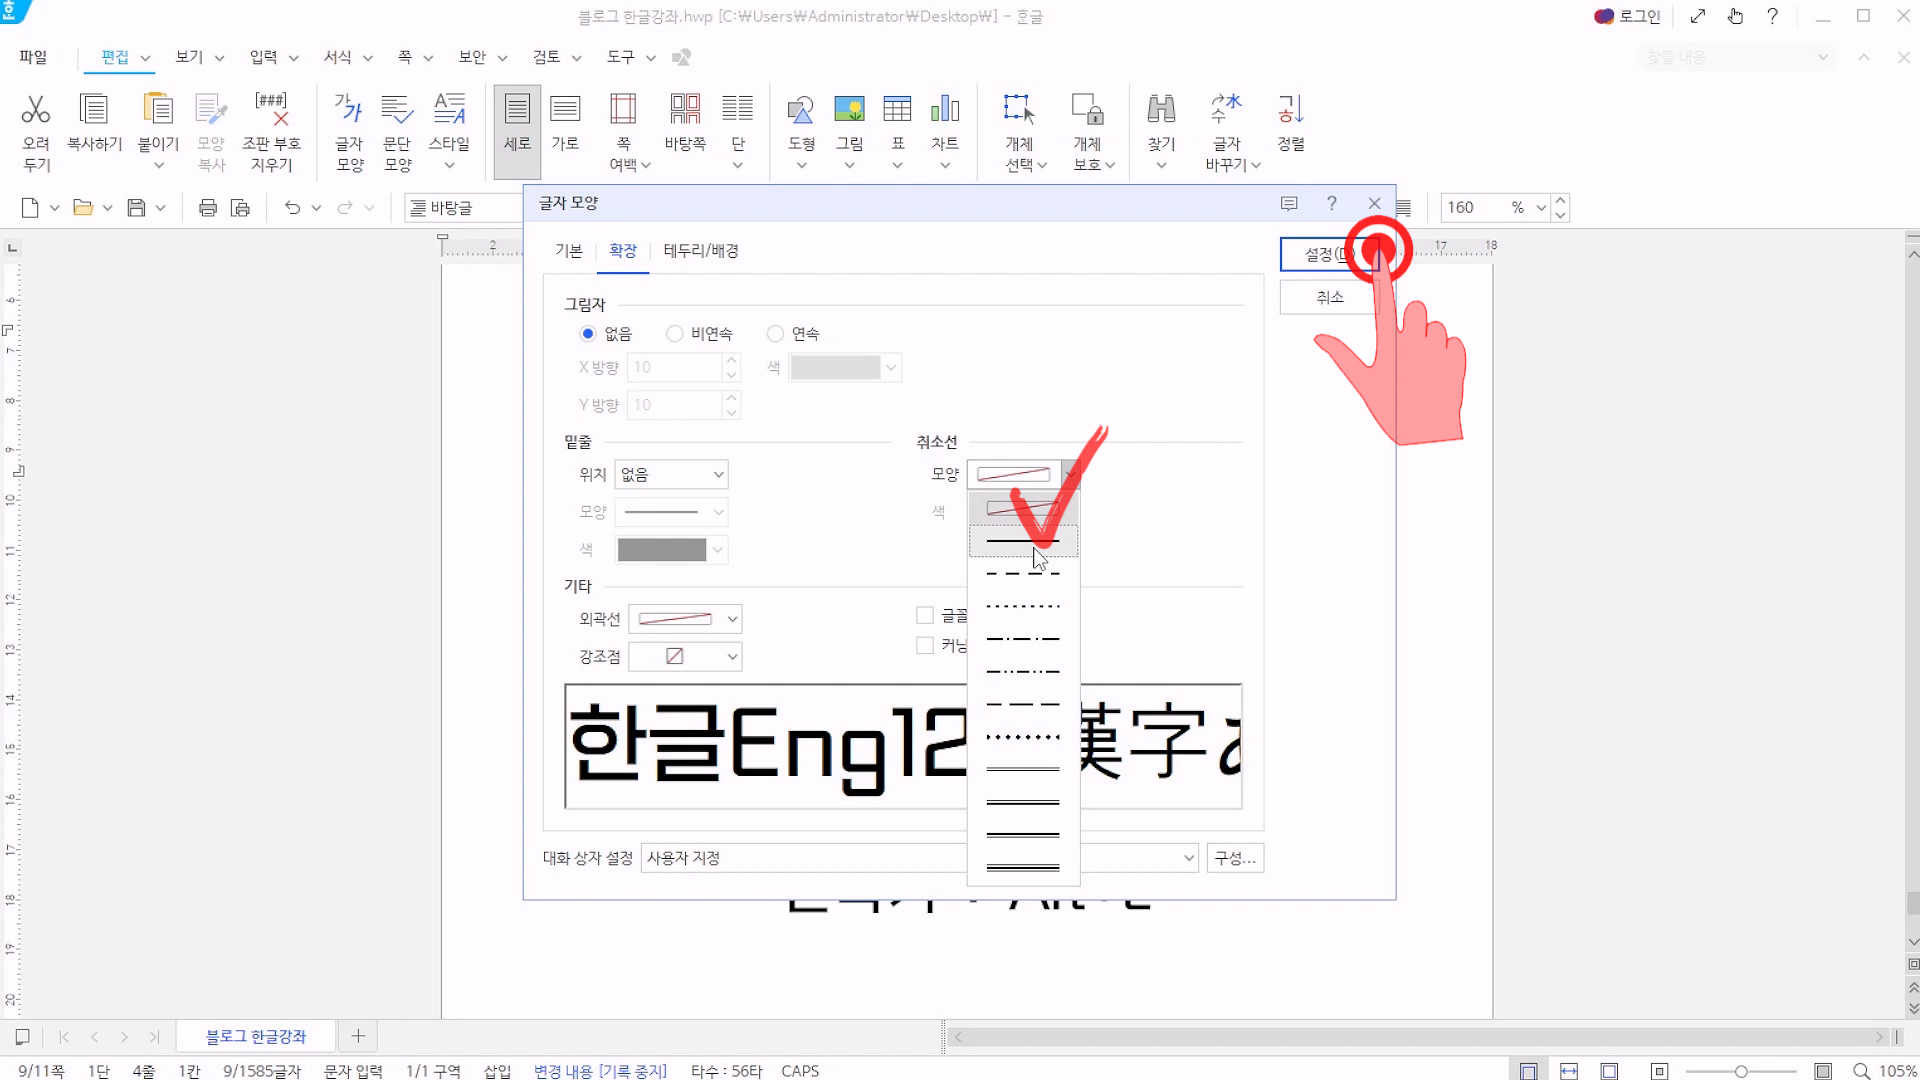Click the 글자 모양 icon in ribbon

pos(349,110)
